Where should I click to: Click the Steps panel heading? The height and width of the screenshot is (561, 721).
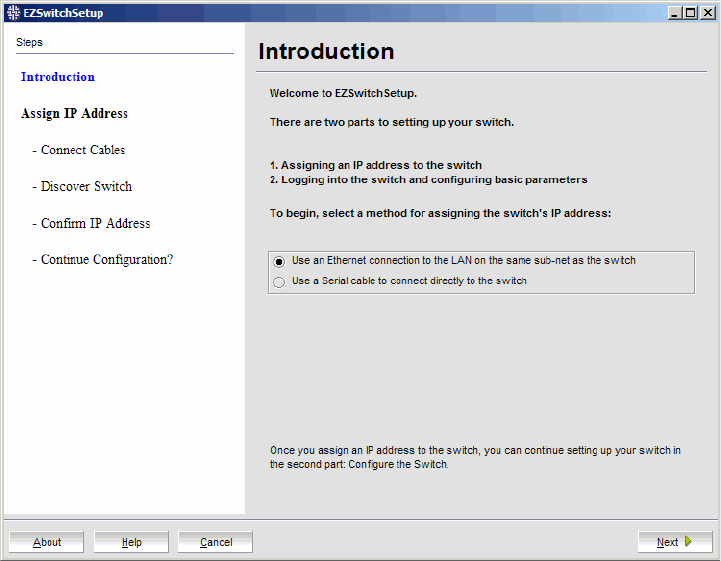click(x=29, y=42)
